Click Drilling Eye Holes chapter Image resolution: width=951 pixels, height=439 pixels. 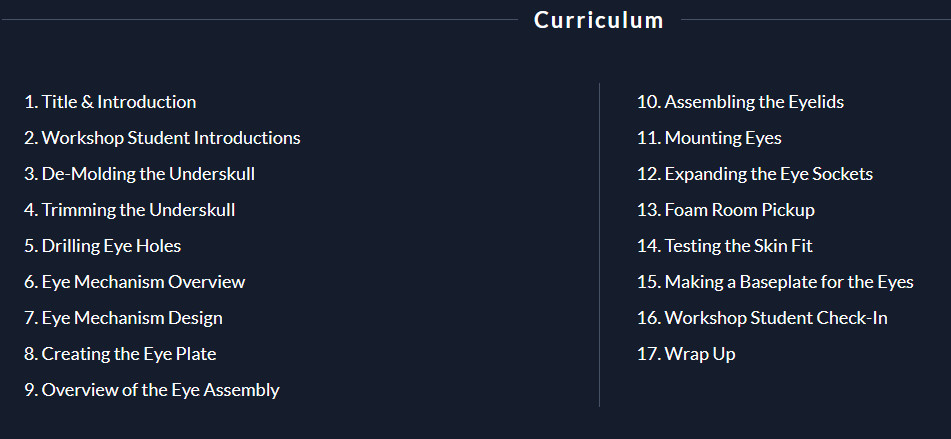pos(102,246)
